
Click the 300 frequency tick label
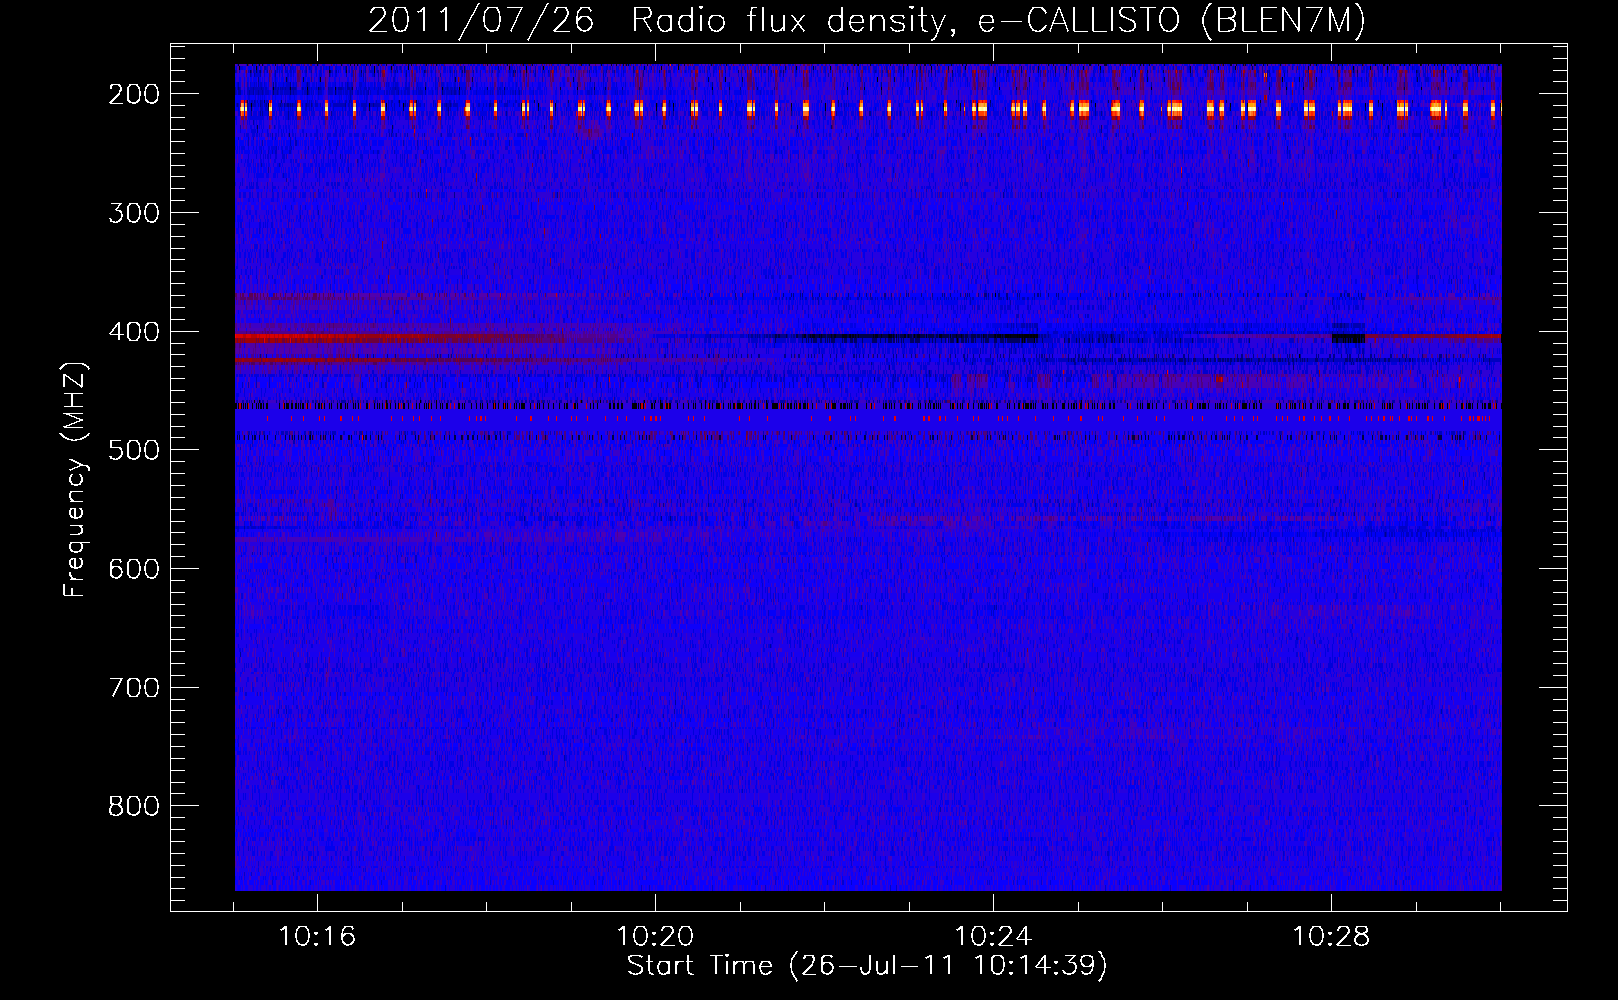[134, 213]
